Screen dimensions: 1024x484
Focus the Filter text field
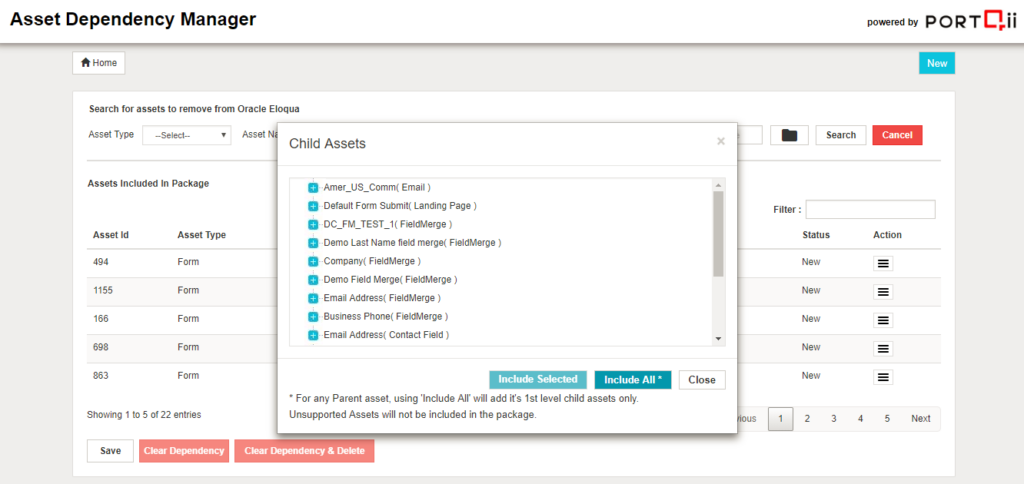point(870,210)
